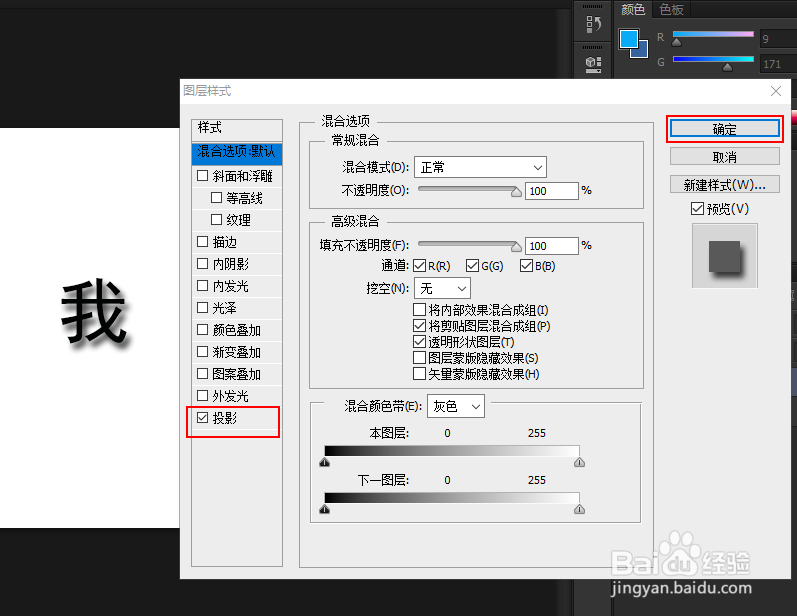Check 图层蒙版隐藏效果(S)
The image size is (797, 616).
(419, 358)
